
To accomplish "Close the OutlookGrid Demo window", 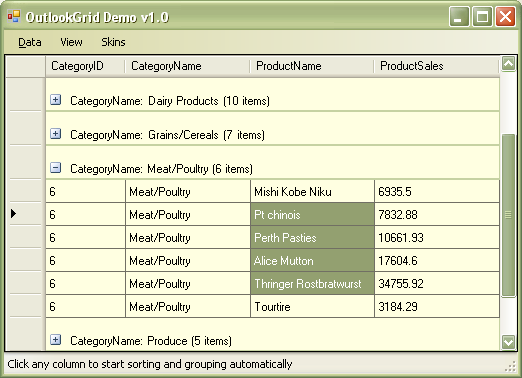I will (x=505, y=16).
